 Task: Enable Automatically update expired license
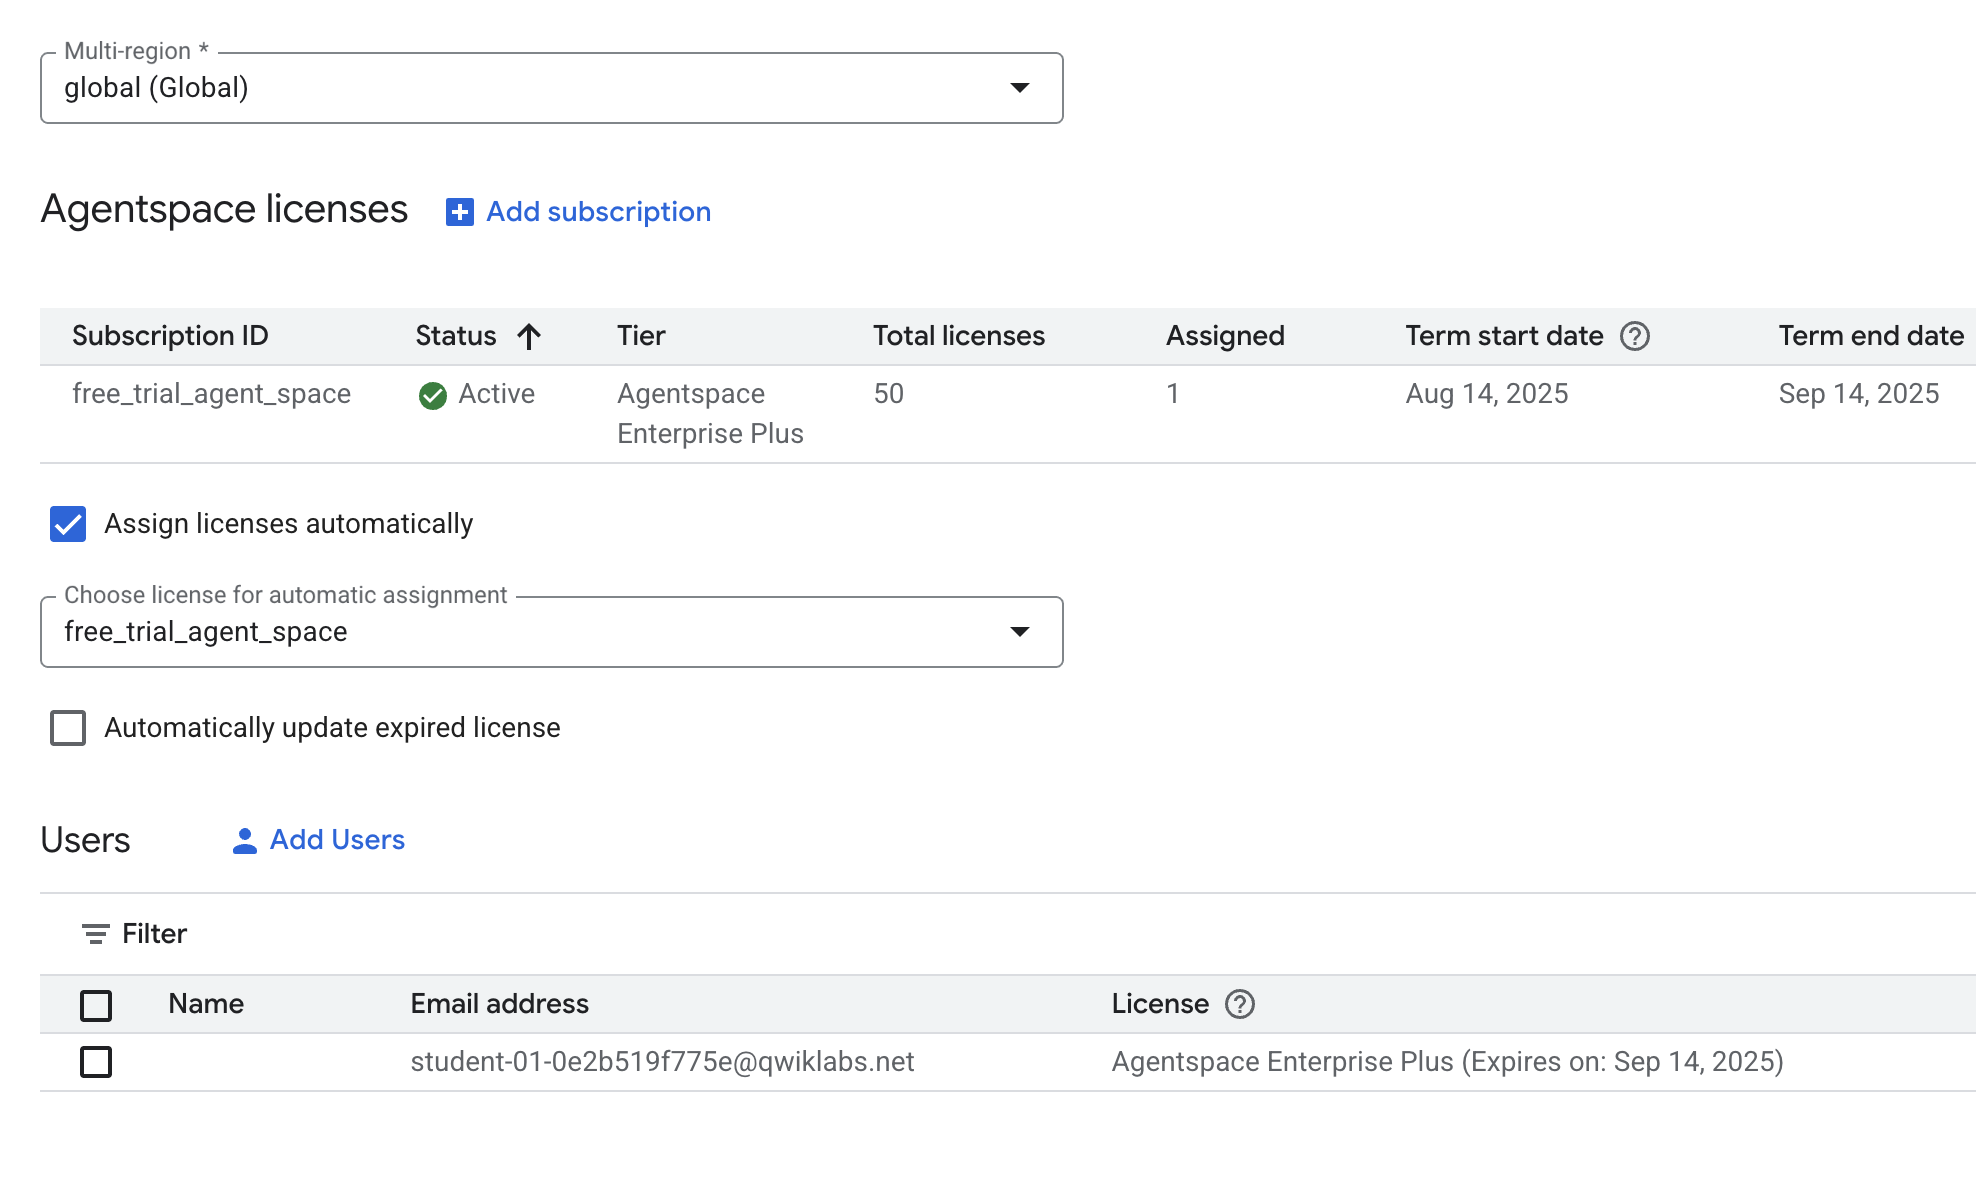pos(68,728)
